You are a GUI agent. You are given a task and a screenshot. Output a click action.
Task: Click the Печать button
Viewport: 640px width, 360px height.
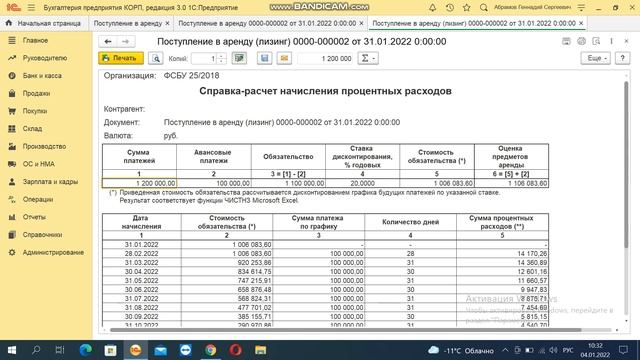pyautogui.click(x=121, y=58)
